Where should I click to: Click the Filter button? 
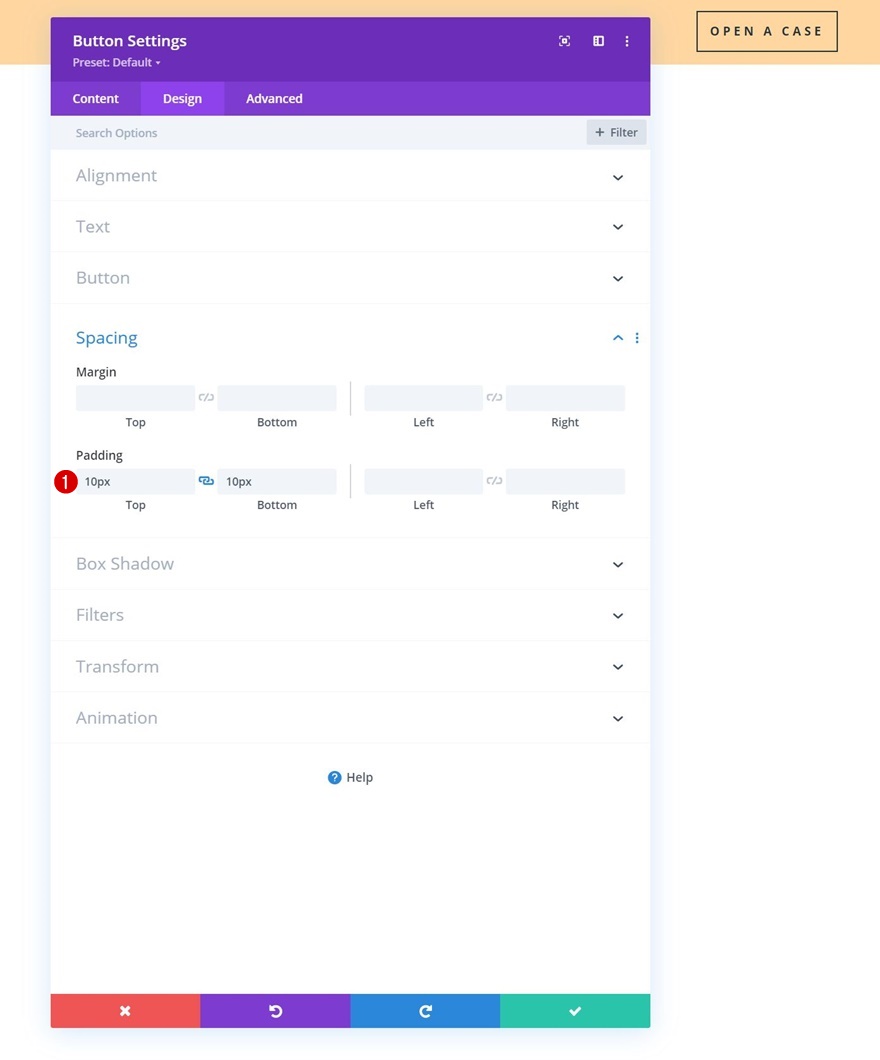click(616, 132)
